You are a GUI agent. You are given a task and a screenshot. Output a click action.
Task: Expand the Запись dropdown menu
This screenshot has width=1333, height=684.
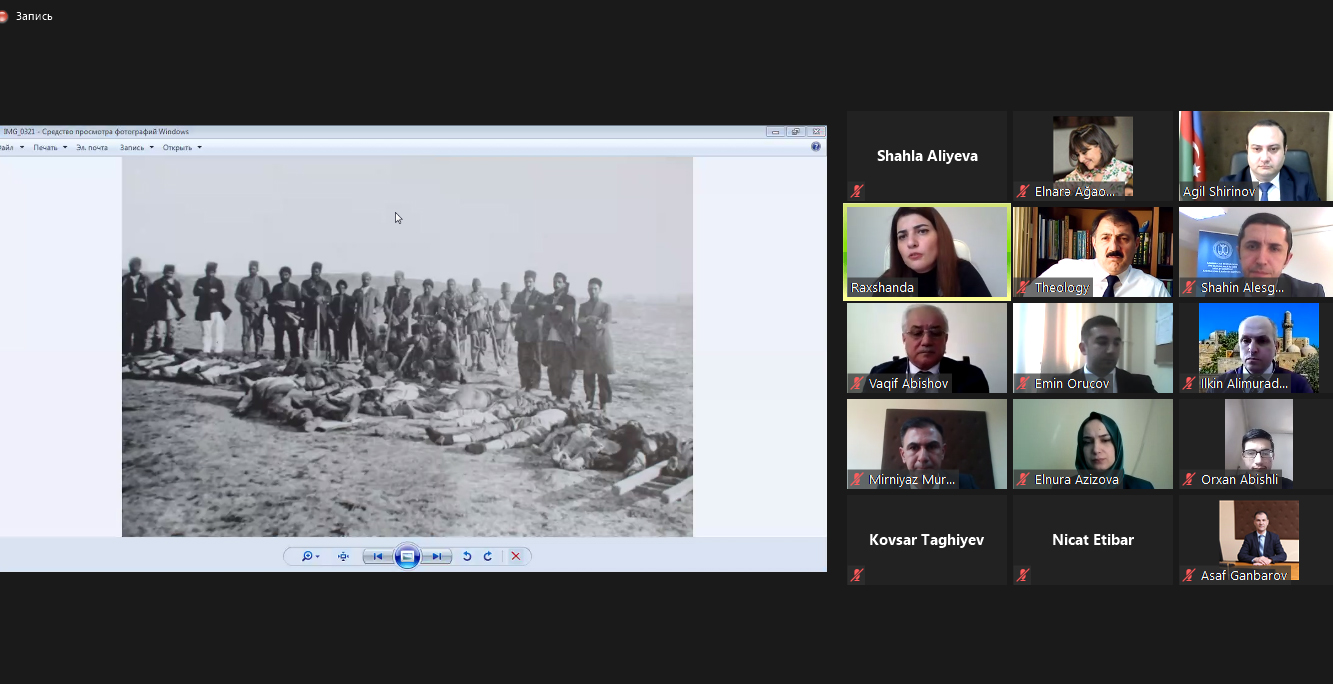point(136,147)
